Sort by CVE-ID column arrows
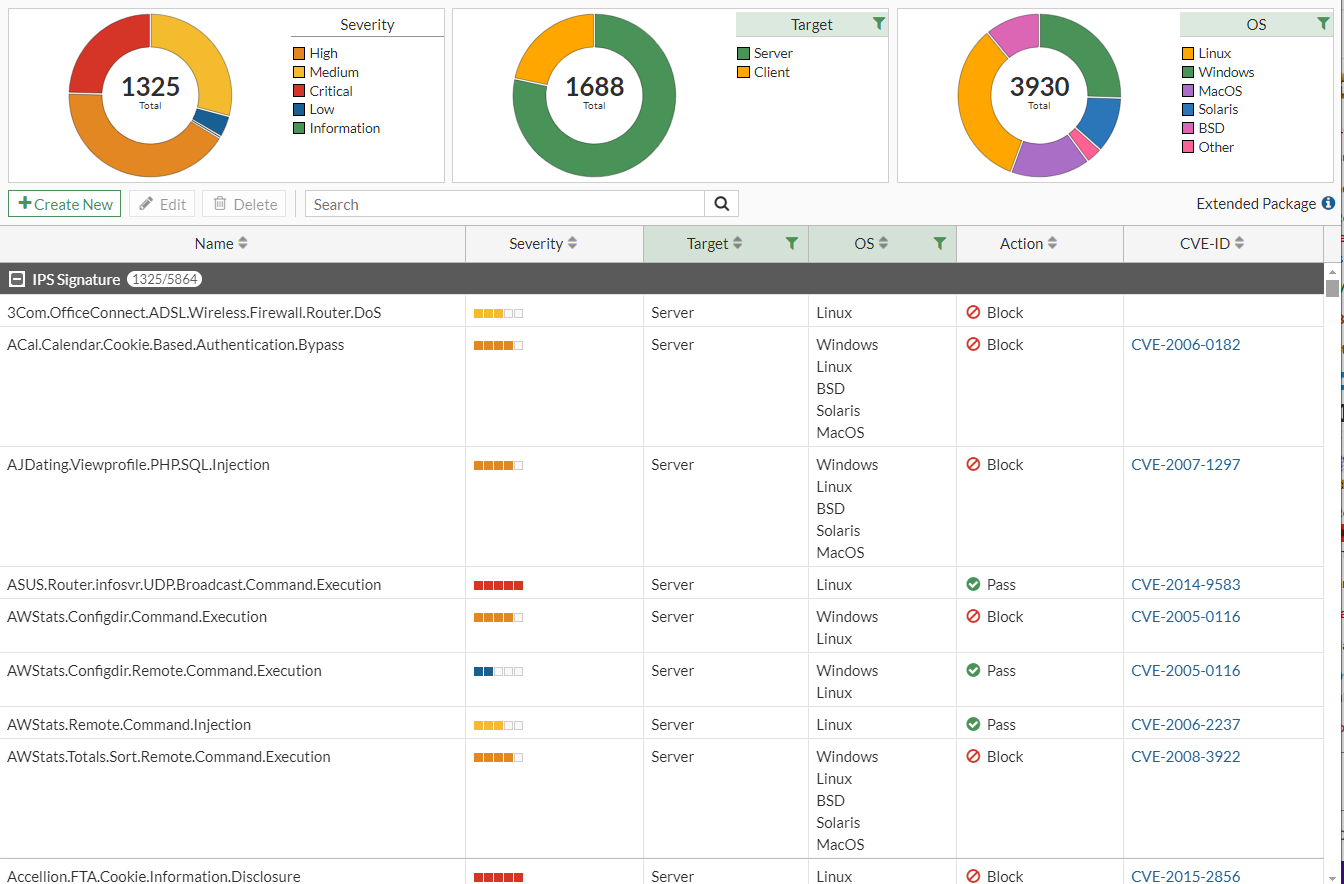The image size is (1344, 884). click(1239, 243)
